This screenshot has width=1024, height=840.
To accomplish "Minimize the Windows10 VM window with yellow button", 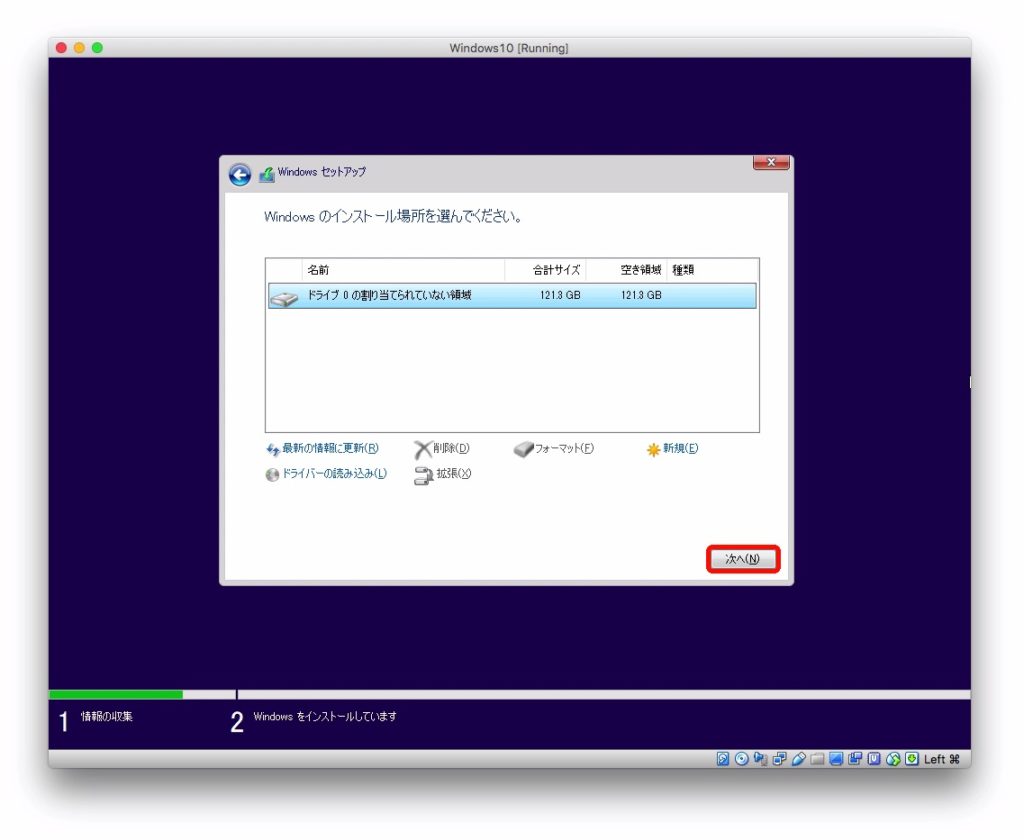I will click(79, 48).
